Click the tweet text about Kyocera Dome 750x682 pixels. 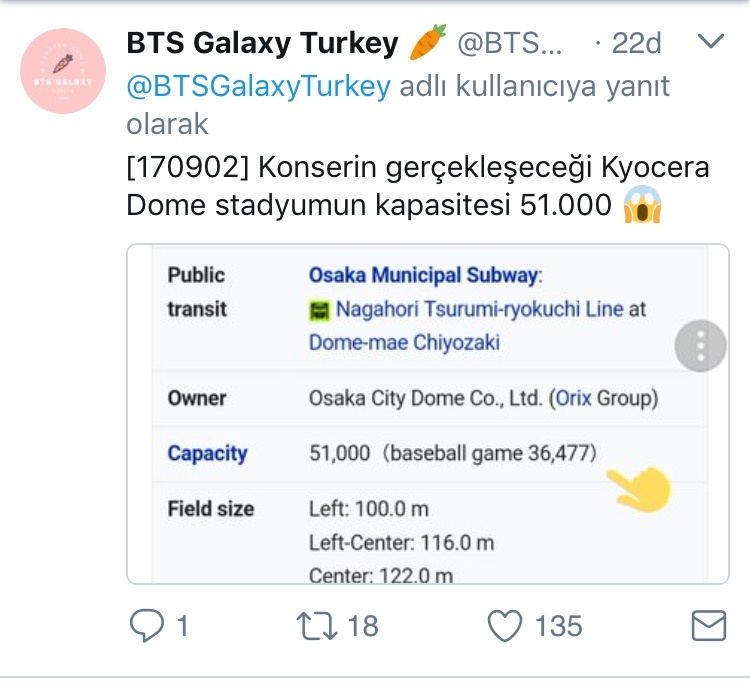pos(416,186)
